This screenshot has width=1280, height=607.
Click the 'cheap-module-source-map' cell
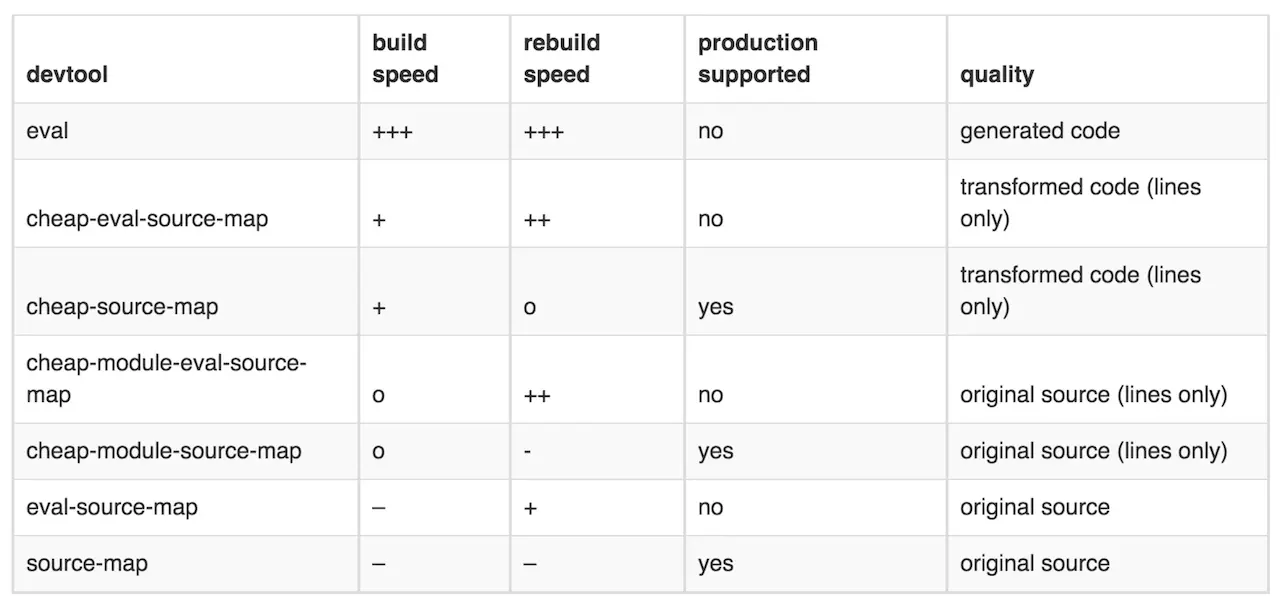[164, 451]
